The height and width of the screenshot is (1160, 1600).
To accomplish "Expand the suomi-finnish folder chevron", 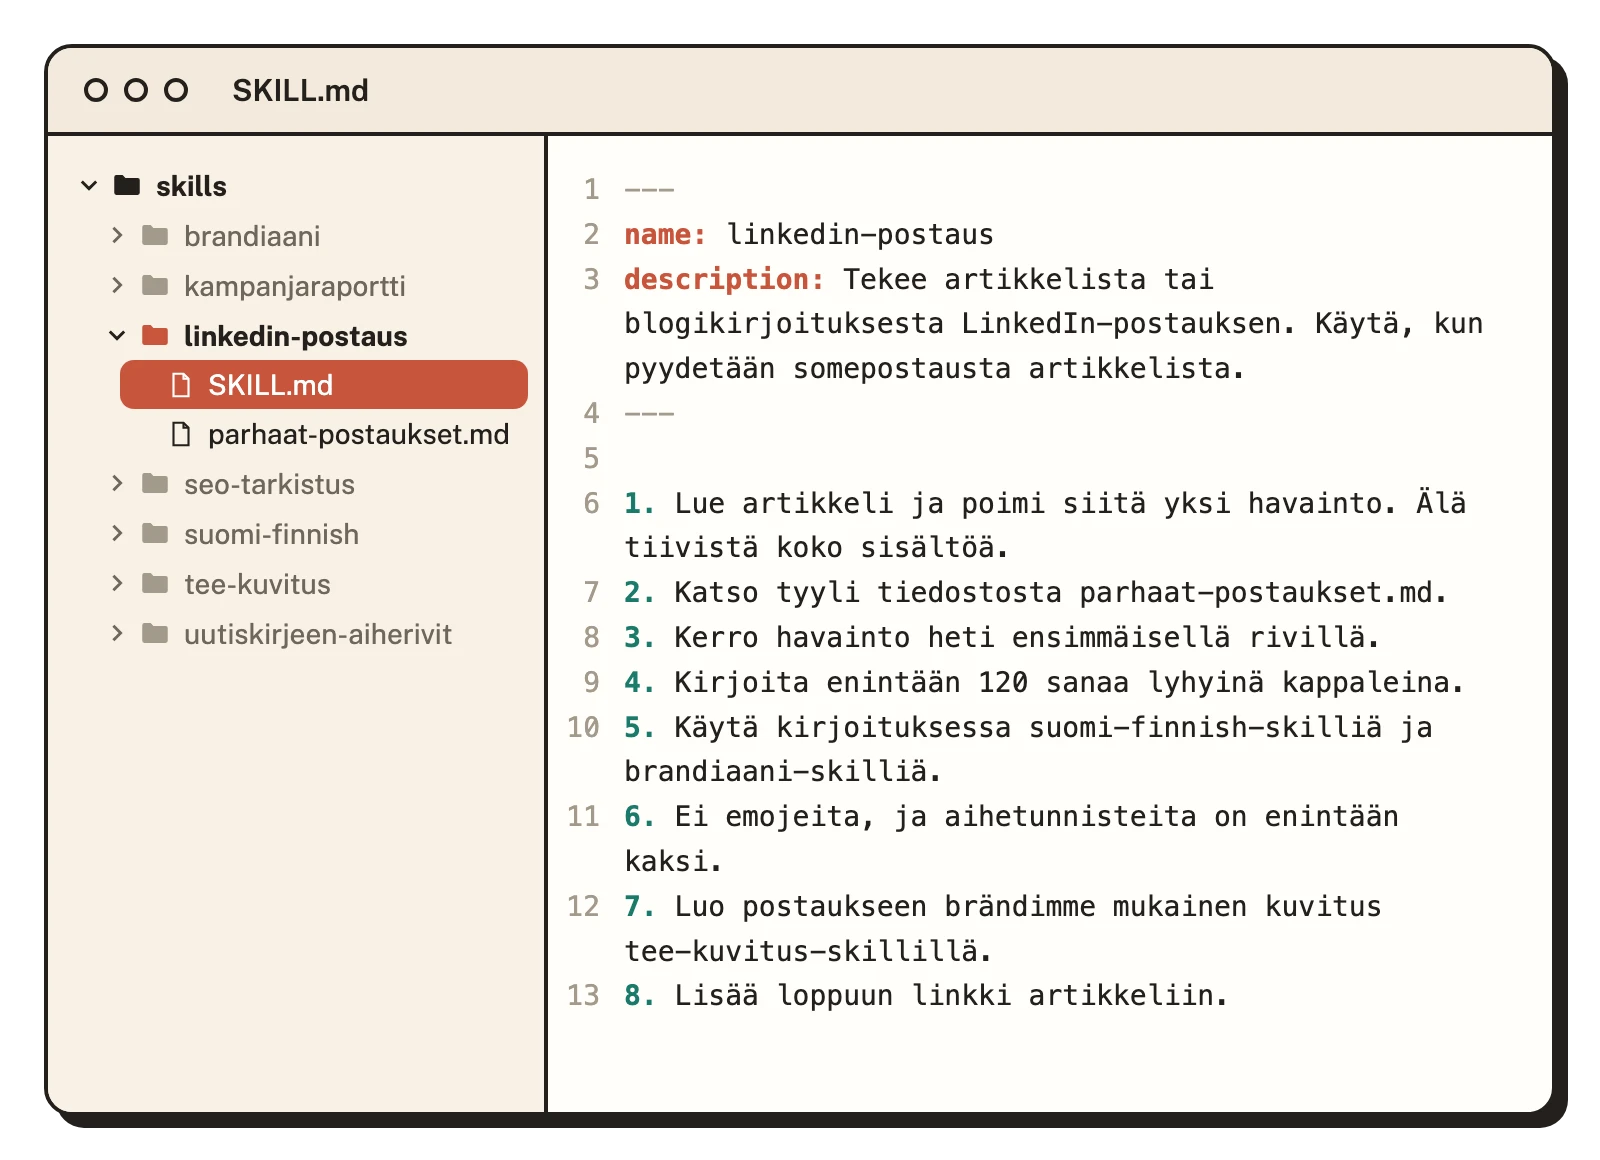I will tap(117, 534).
